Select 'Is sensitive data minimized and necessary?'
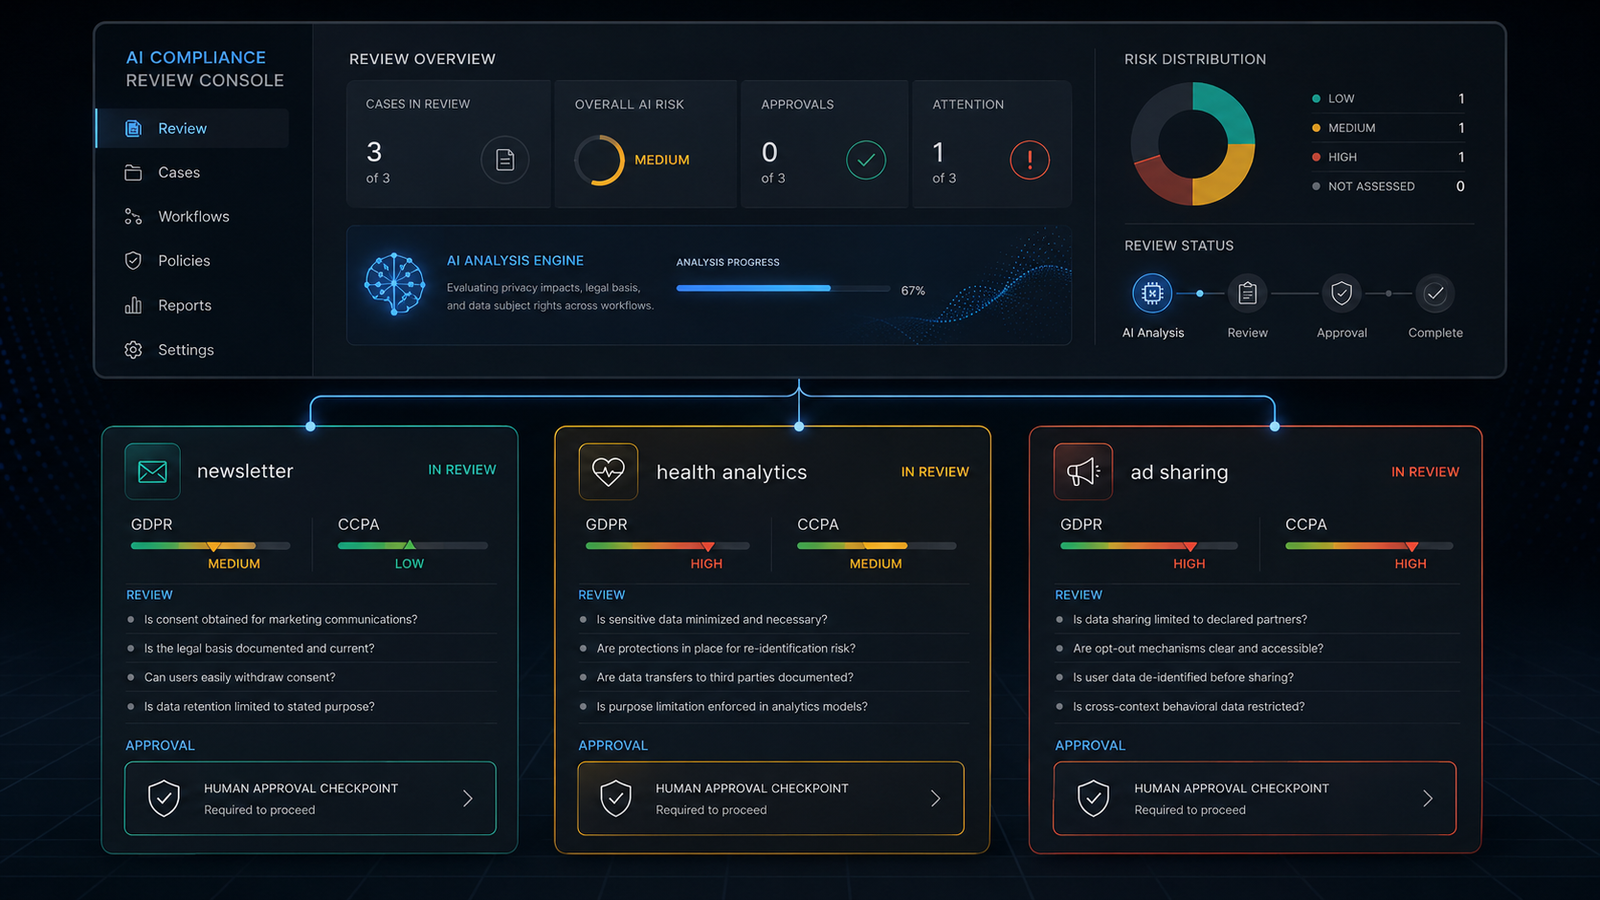The width and height of the screenshot is (1600, 900). (x=712, y=620)
